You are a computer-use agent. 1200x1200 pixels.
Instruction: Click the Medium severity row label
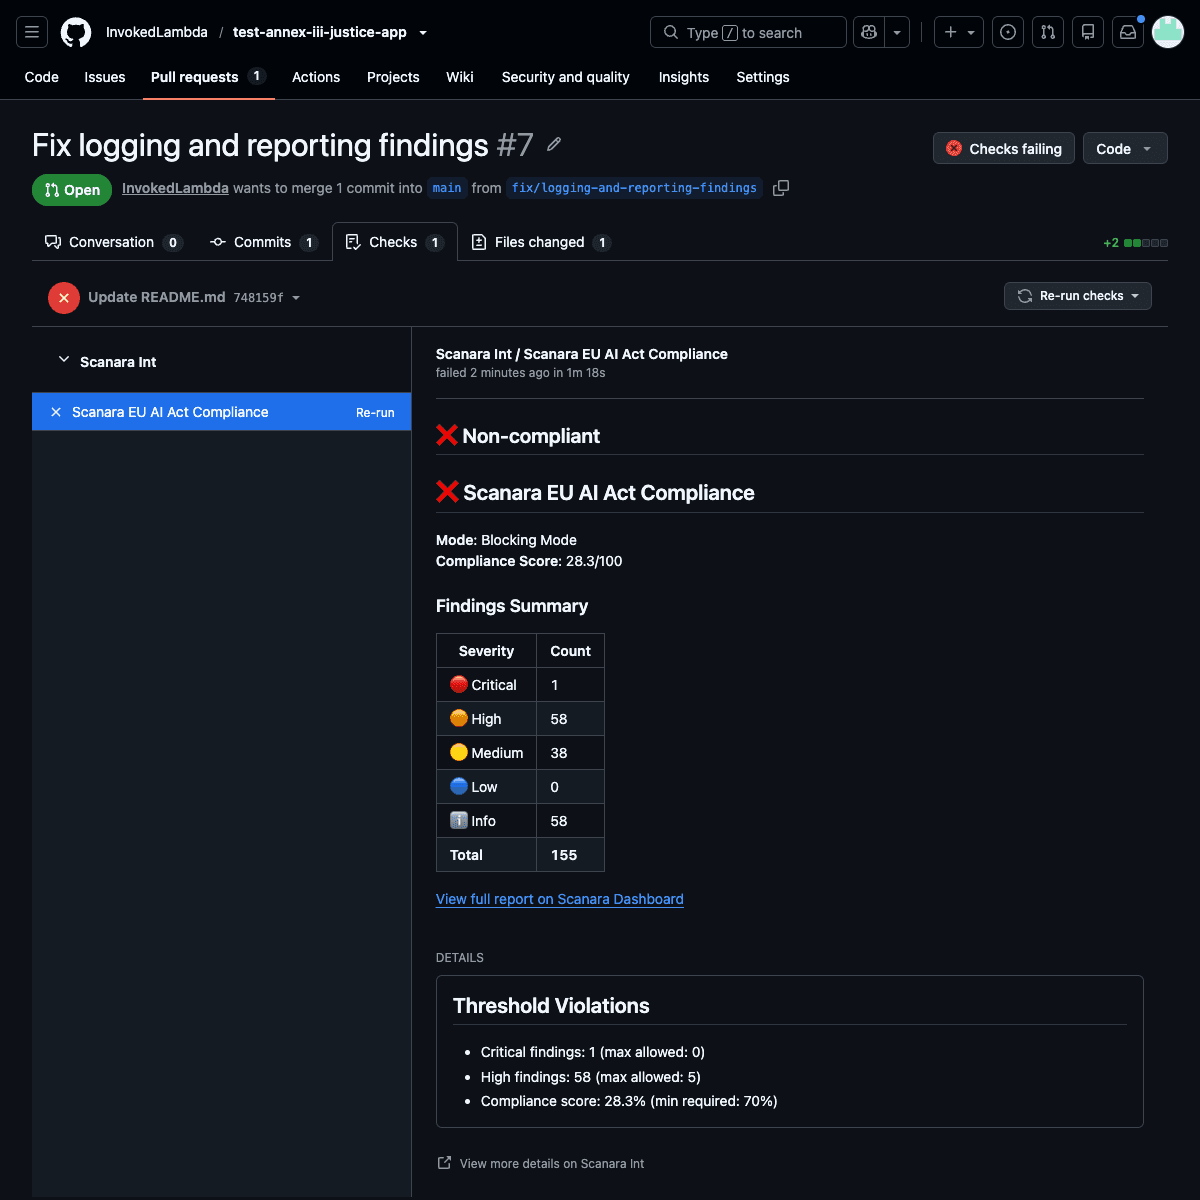click(487, 753)
